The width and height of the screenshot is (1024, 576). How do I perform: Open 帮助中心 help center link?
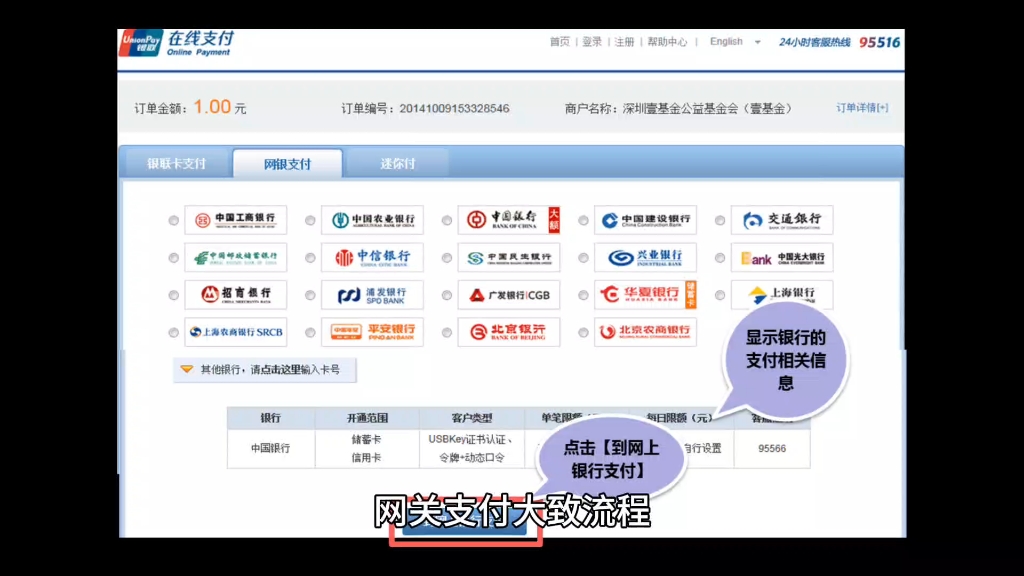(667, 42)
